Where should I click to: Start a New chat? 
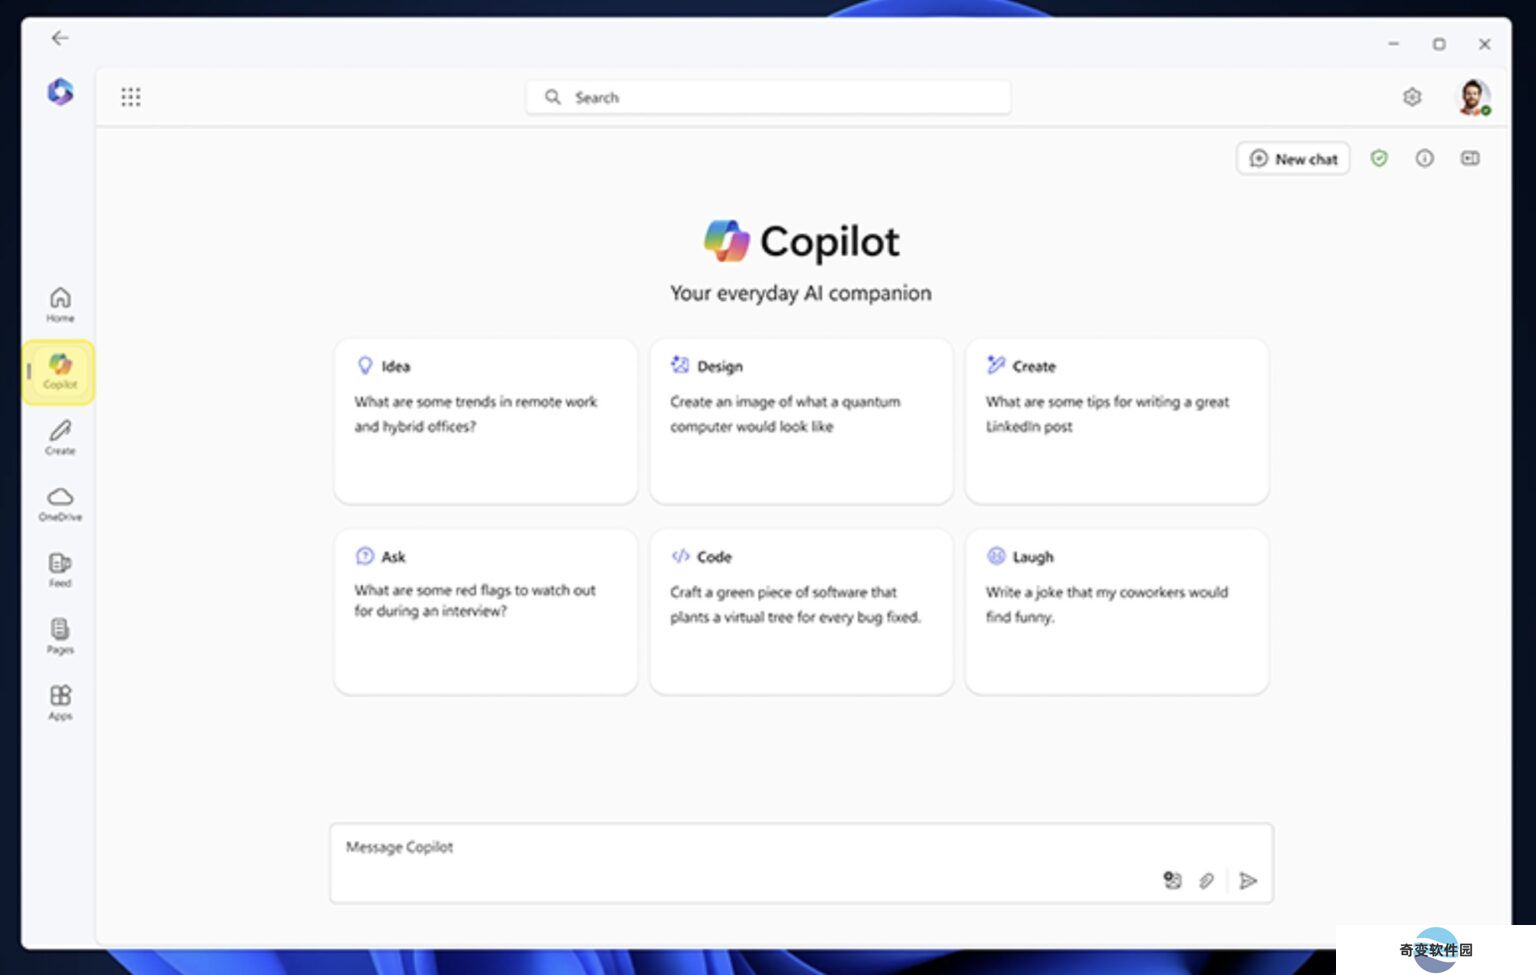coord(1293,159)
